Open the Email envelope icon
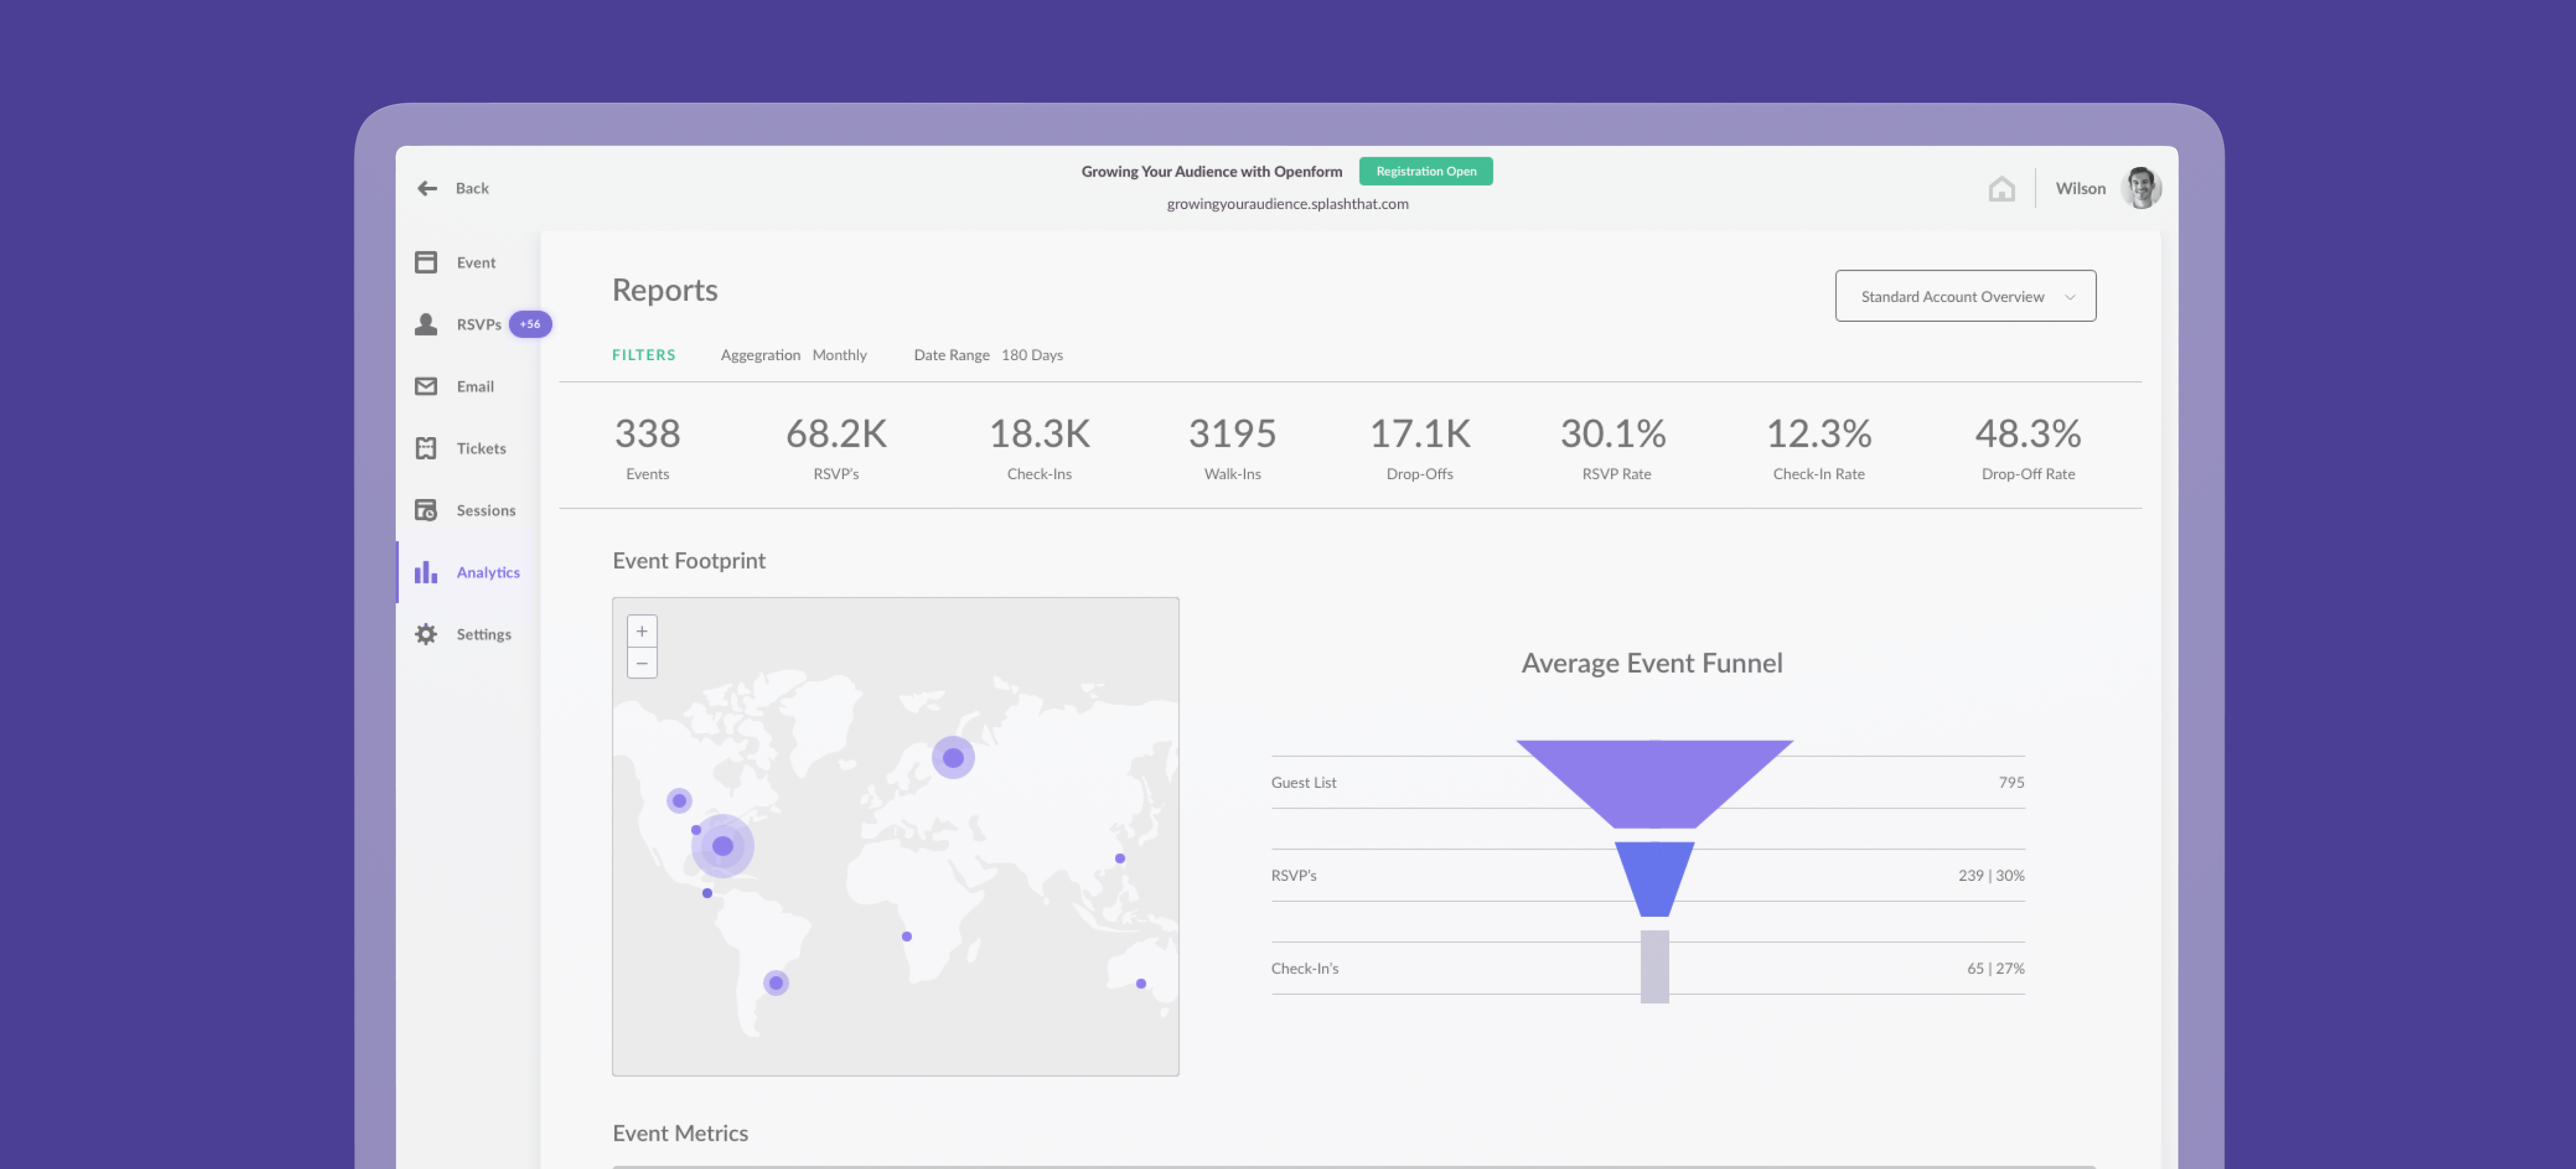Image resolution: width=2576 pixels, height=1169 pixels. (x=426, y=386)
